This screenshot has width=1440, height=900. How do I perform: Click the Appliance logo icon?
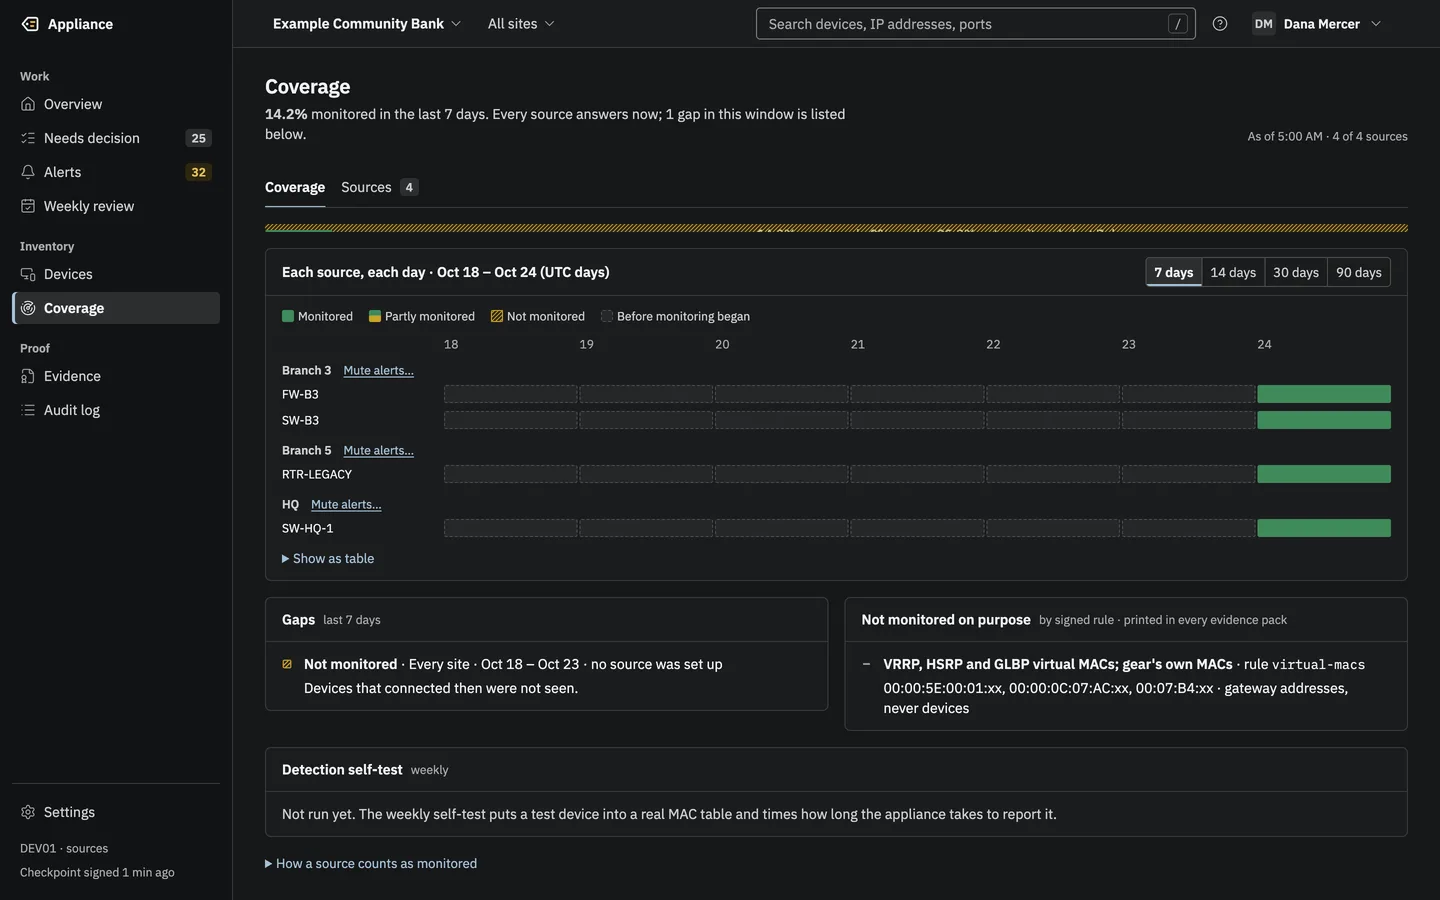[30, 24]
